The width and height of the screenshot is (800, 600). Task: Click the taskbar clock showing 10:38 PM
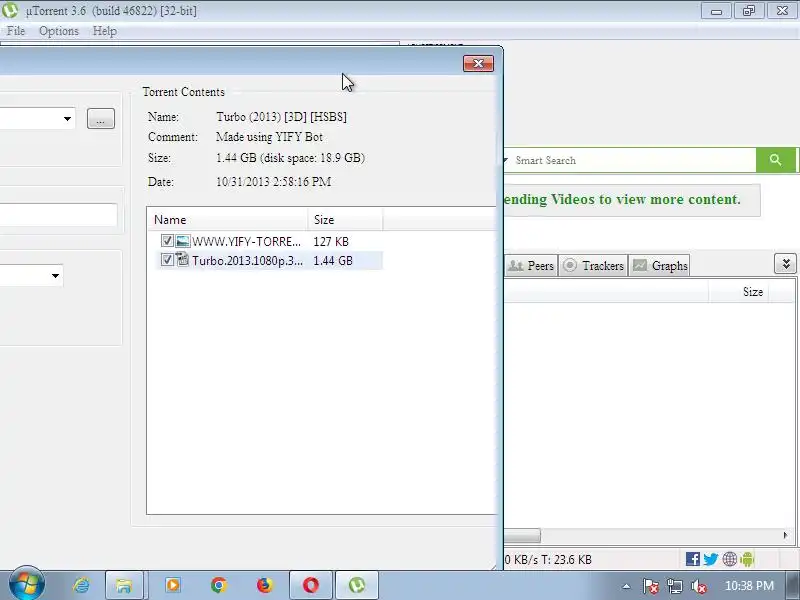point(749,585)
